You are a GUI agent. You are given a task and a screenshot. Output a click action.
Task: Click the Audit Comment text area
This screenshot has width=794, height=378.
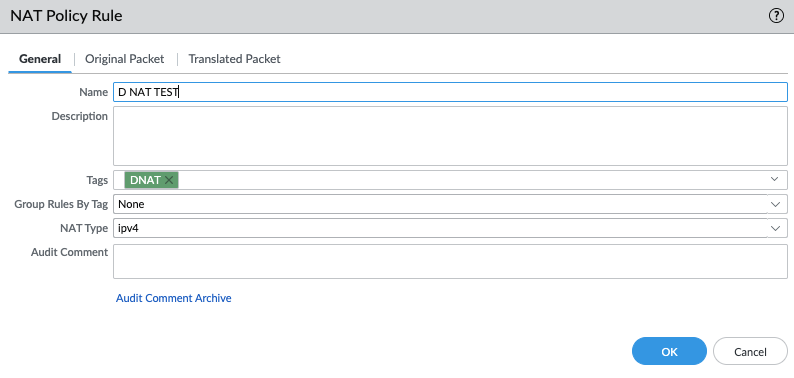coord(450,261)
